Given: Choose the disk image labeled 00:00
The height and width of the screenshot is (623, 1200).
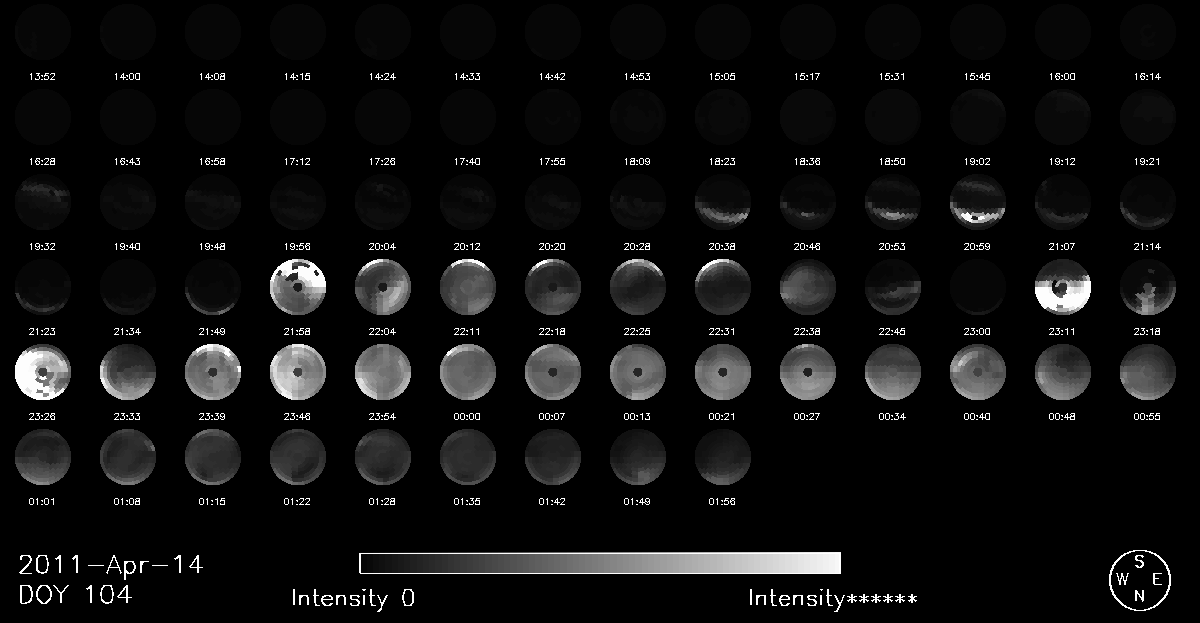Looking at the screenshot, I should click(468, 372).
